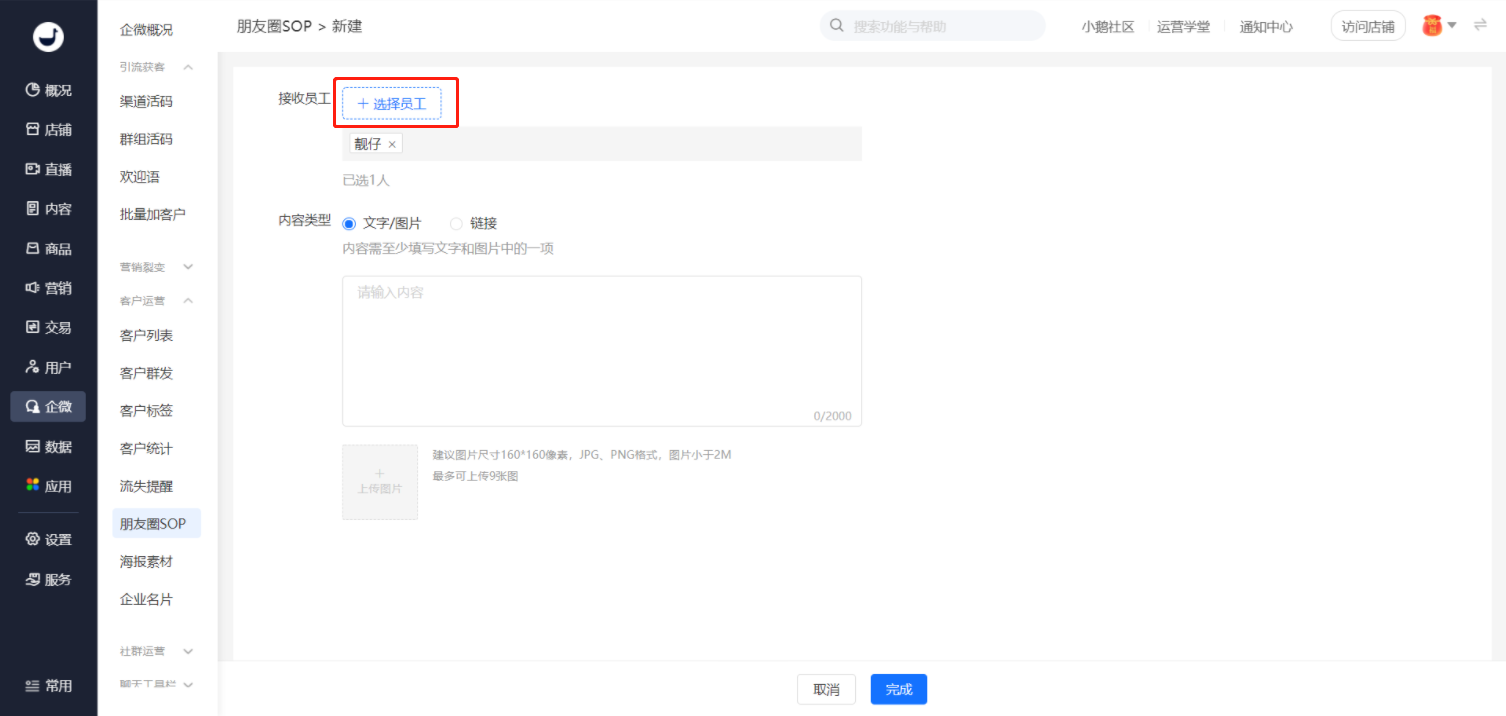Click the 选择员工 button

pyautogui.click(x=392, y=103)
